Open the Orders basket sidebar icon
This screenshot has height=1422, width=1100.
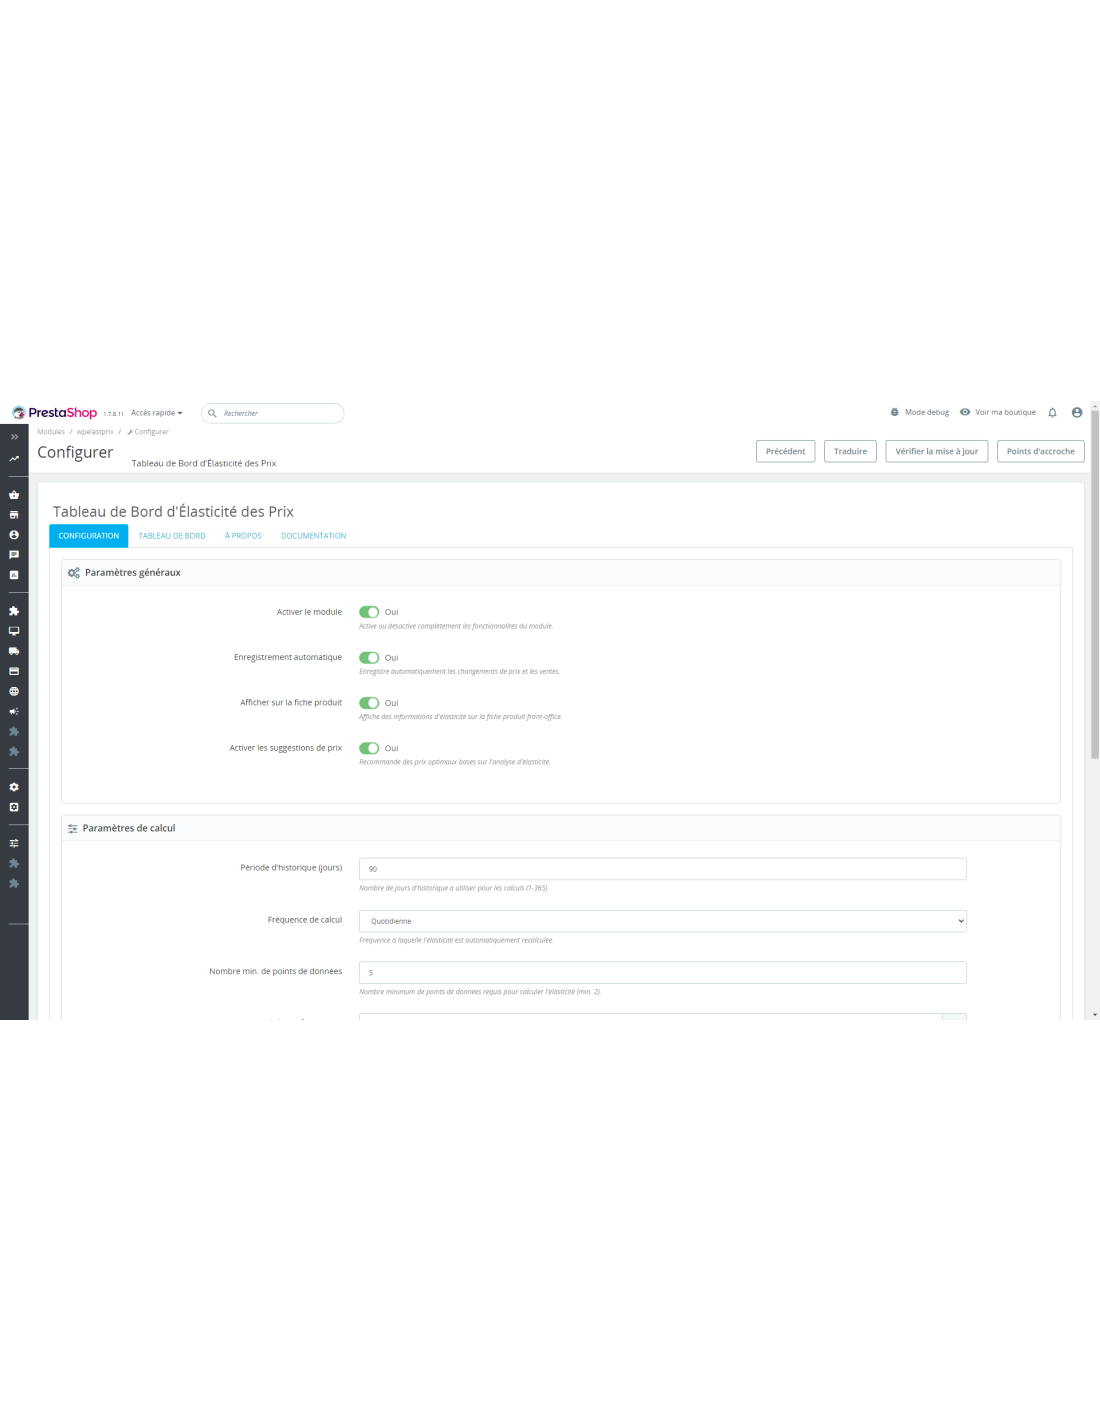14,495
